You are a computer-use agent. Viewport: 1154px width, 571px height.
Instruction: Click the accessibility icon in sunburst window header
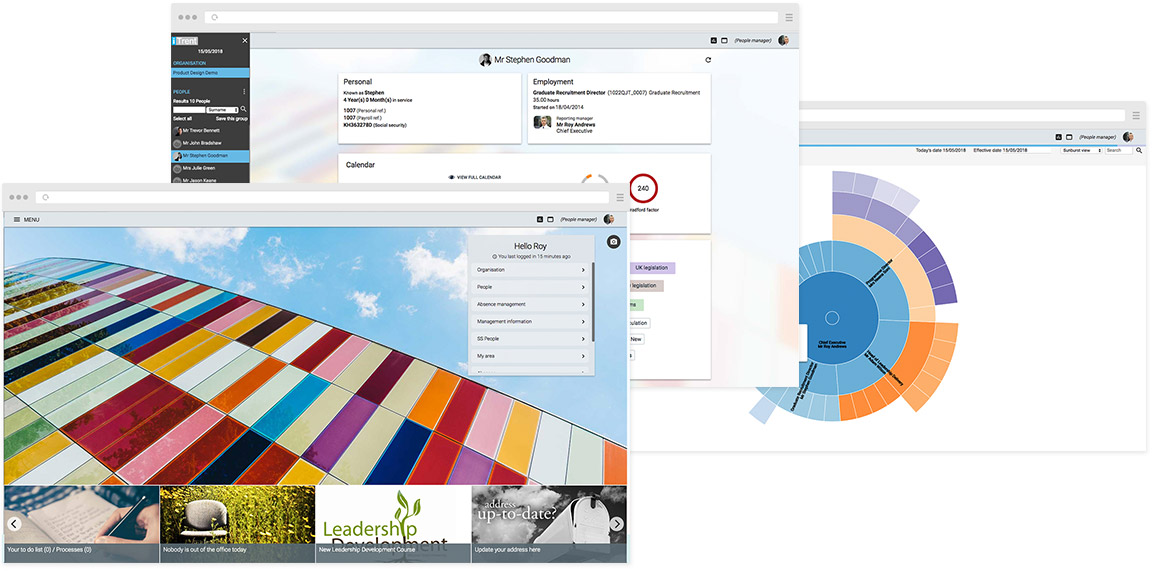coord(1058,137)
